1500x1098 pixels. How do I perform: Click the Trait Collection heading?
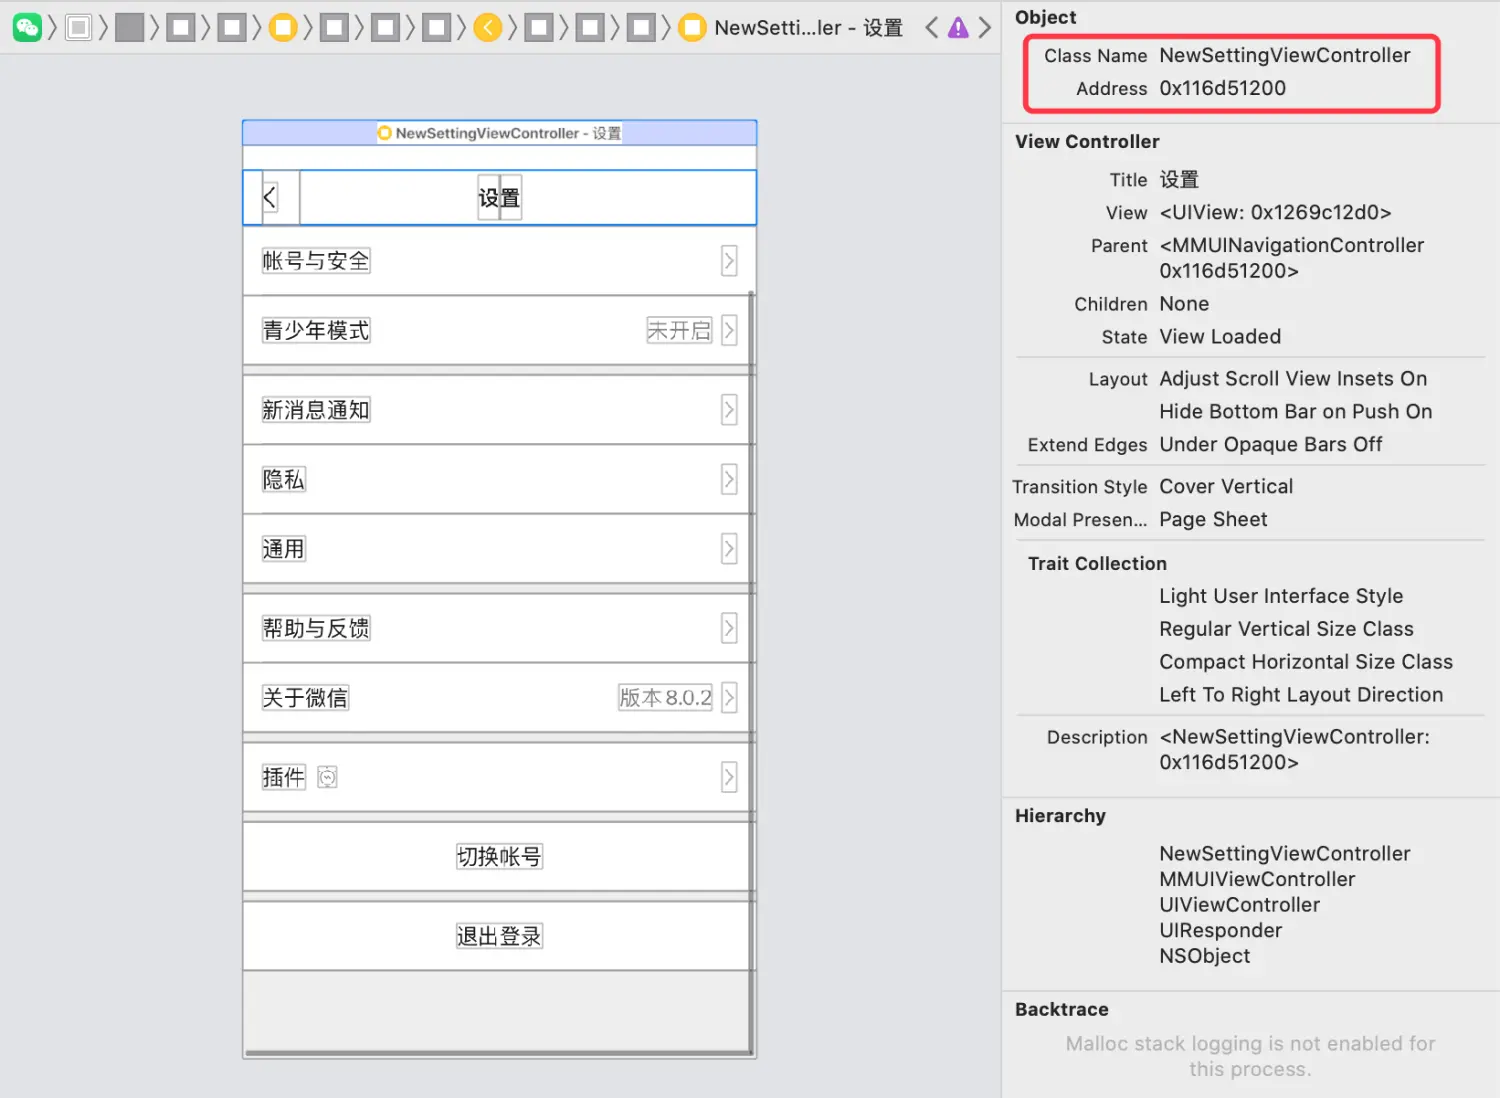[1097, 564]
